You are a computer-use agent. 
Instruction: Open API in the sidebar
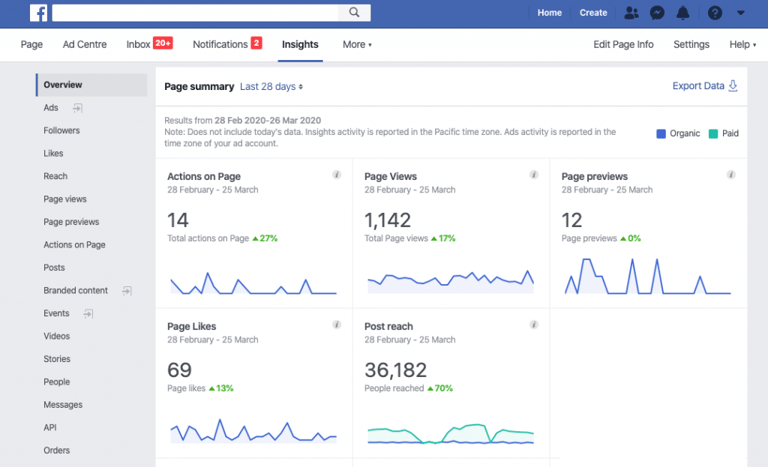coord(50,428)
